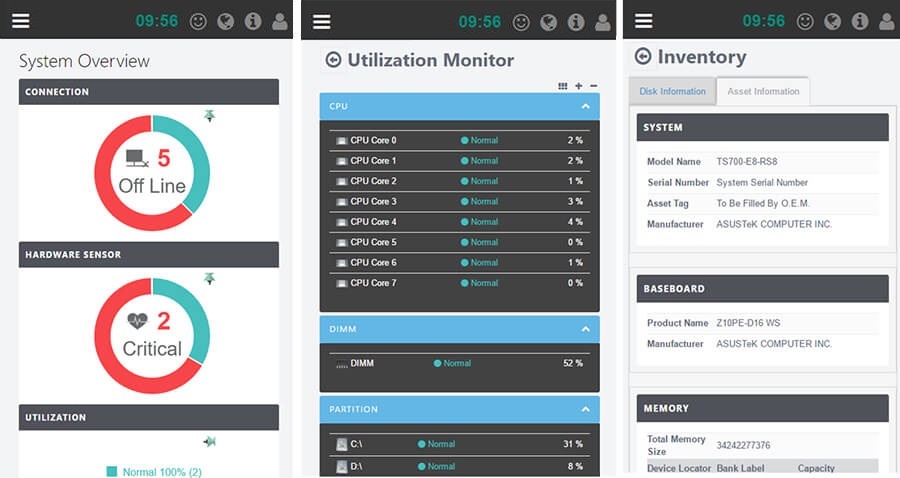This screenshot has width=900, height=478.
Task: Click model name TS700-E8-RS8
Action: [x=746, y=162]
